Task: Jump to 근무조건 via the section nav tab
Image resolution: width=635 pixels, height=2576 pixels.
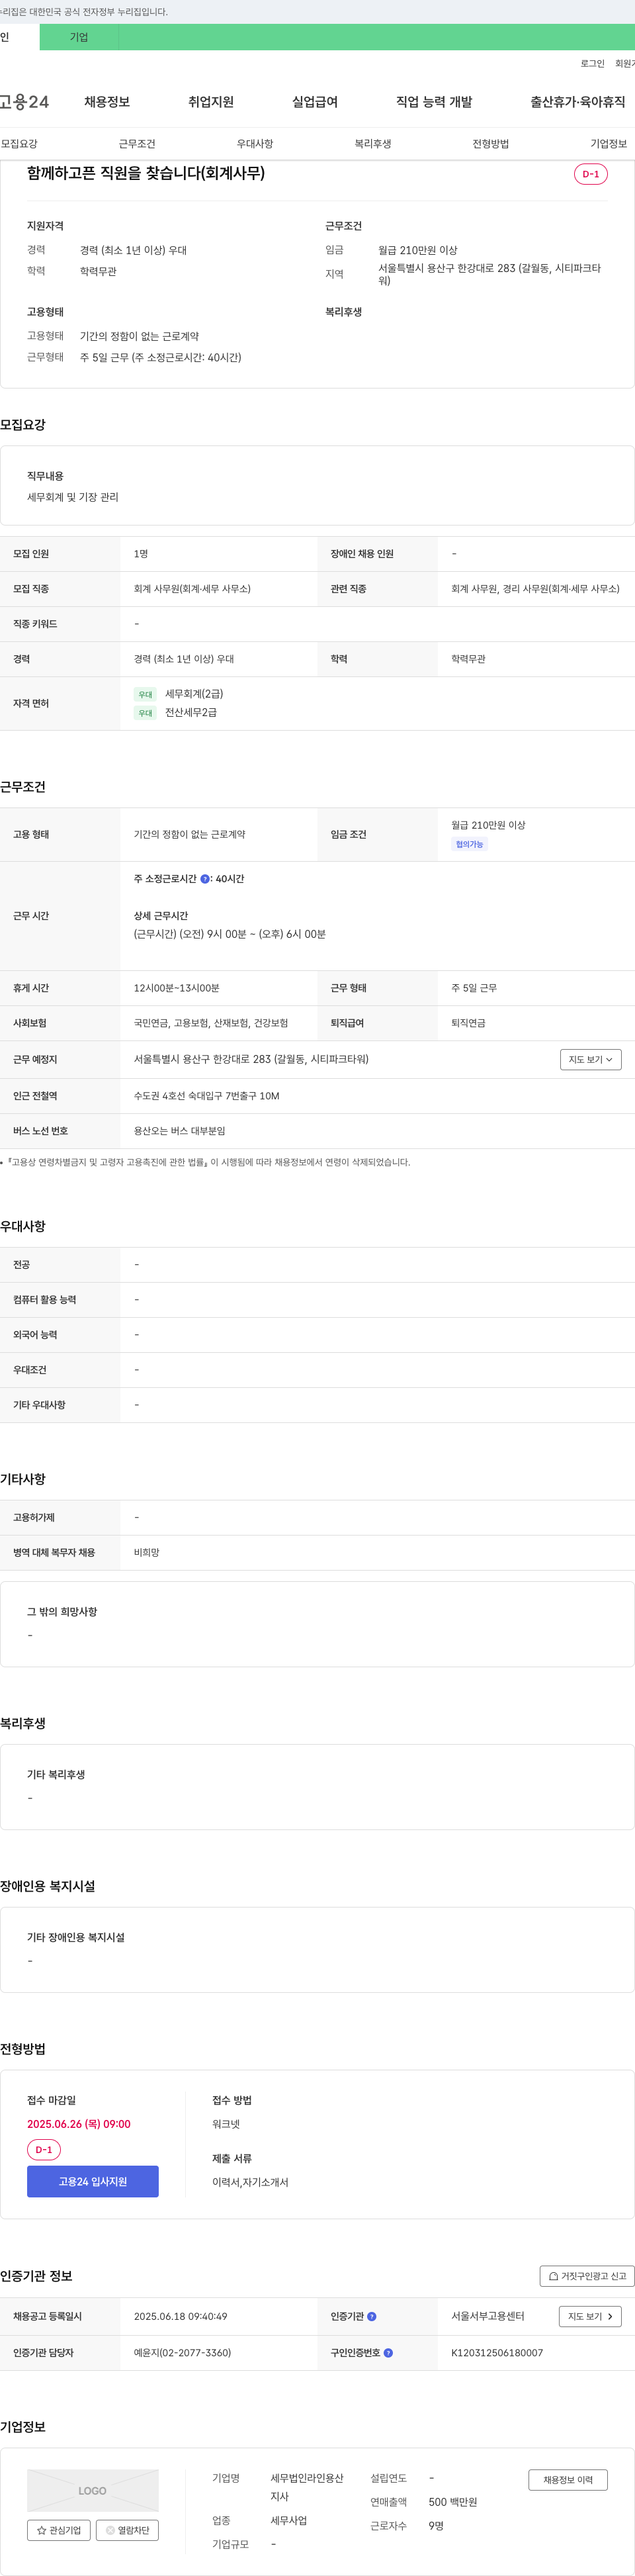Action: click(x=137, y=144)
